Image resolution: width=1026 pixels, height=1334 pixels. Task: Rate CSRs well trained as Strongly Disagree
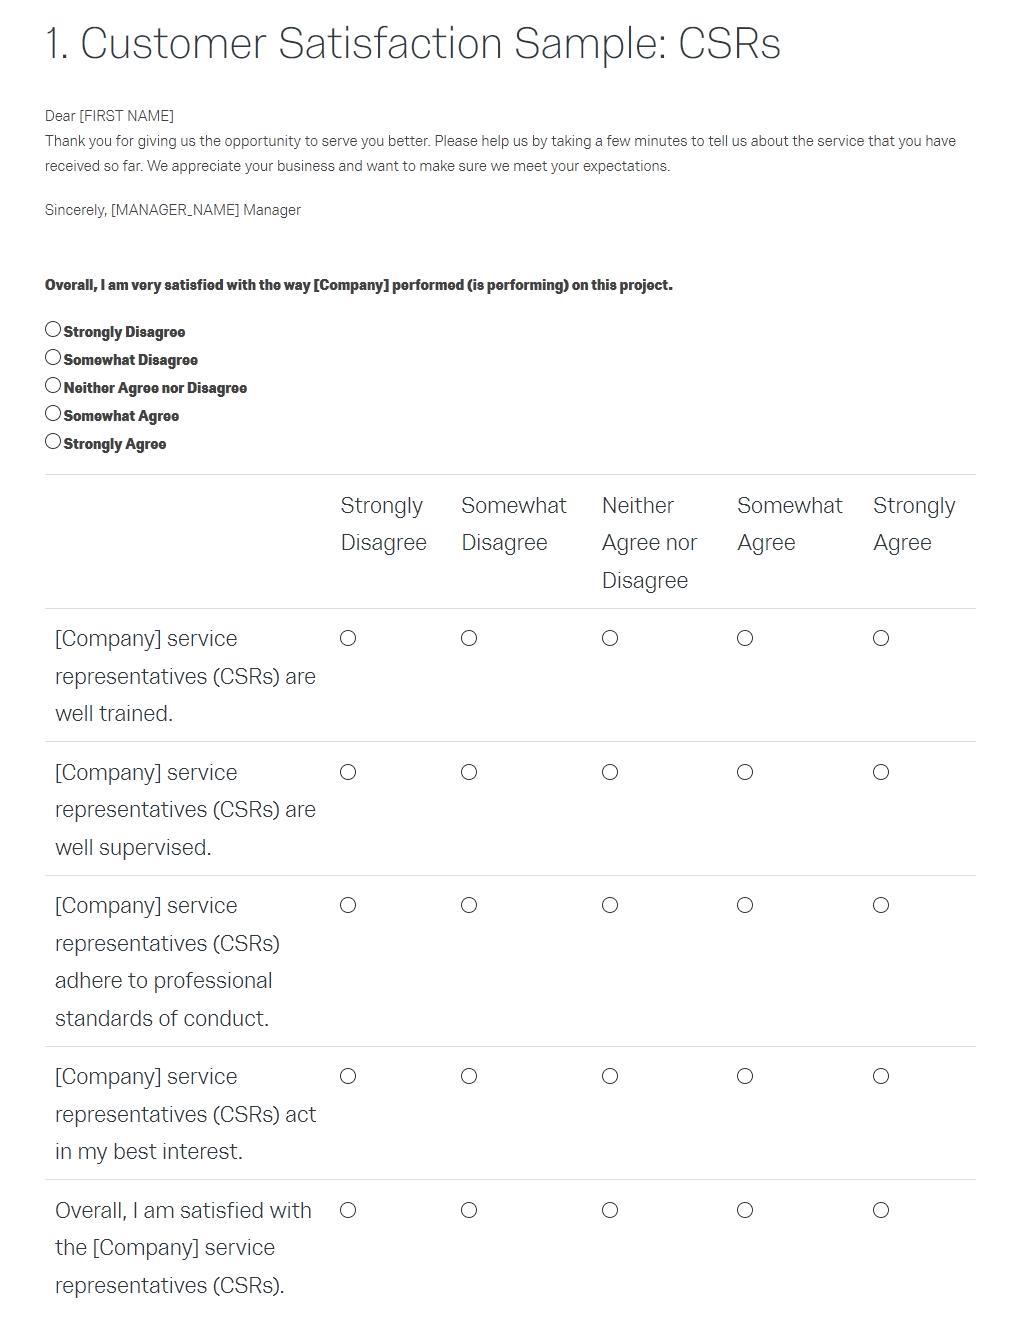(348, 638)
